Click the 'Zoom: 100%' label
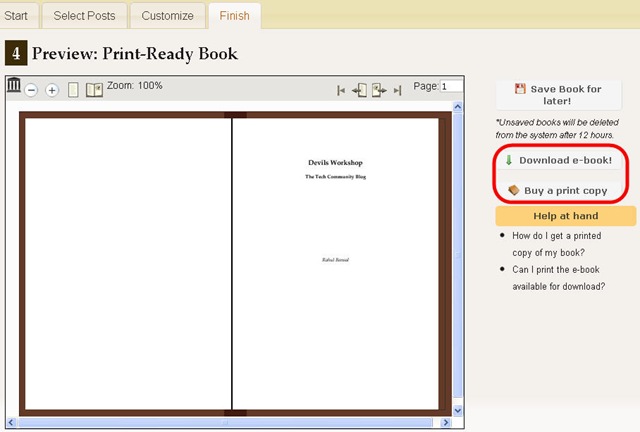Screen dimensions: 640x432 click(x=135, y=85)
